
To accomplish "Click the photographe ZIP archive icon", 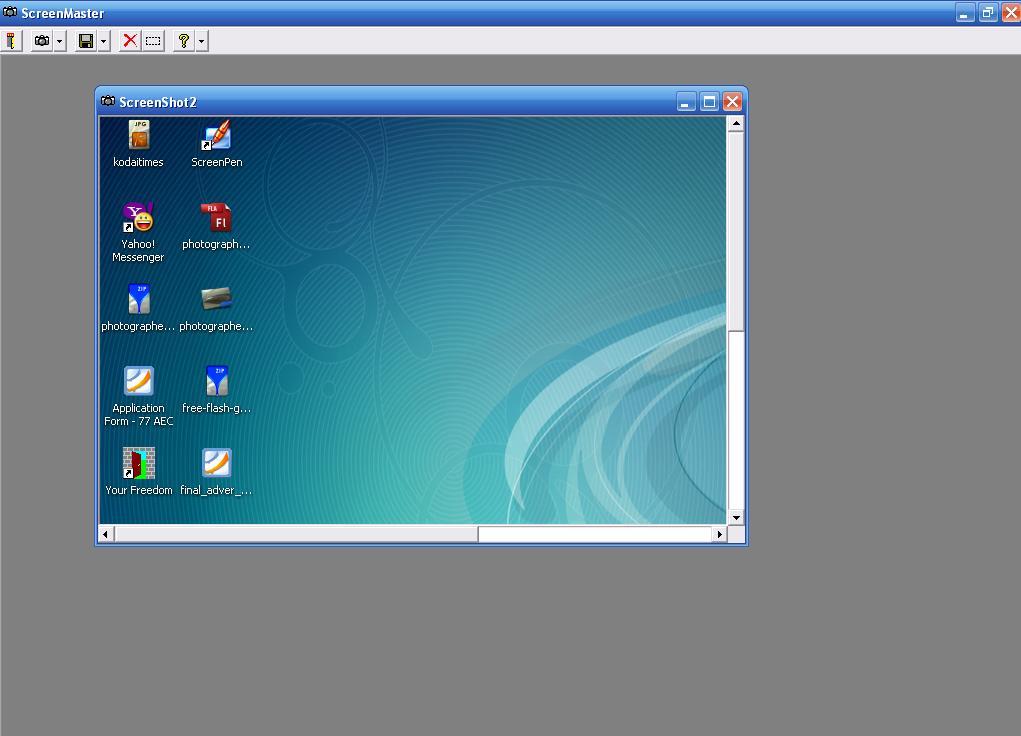I will tap(139, 299).
